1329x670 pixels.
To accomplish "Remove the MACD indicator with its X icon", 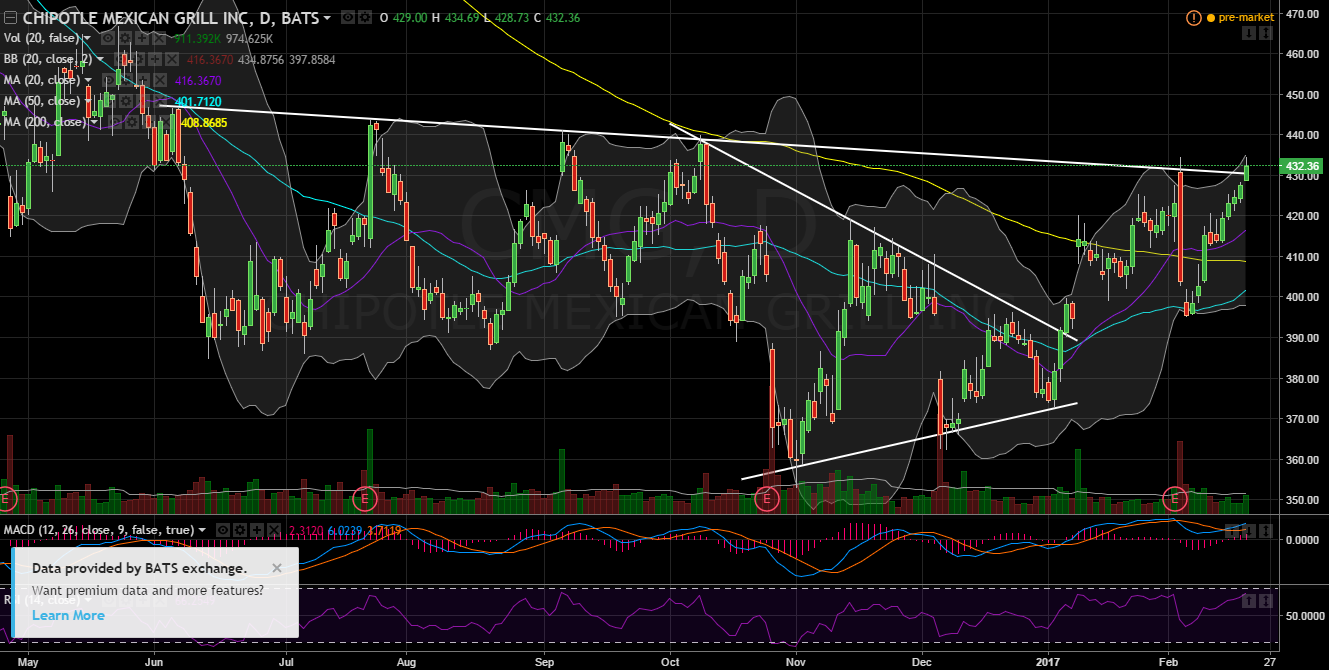I will 274,529.
